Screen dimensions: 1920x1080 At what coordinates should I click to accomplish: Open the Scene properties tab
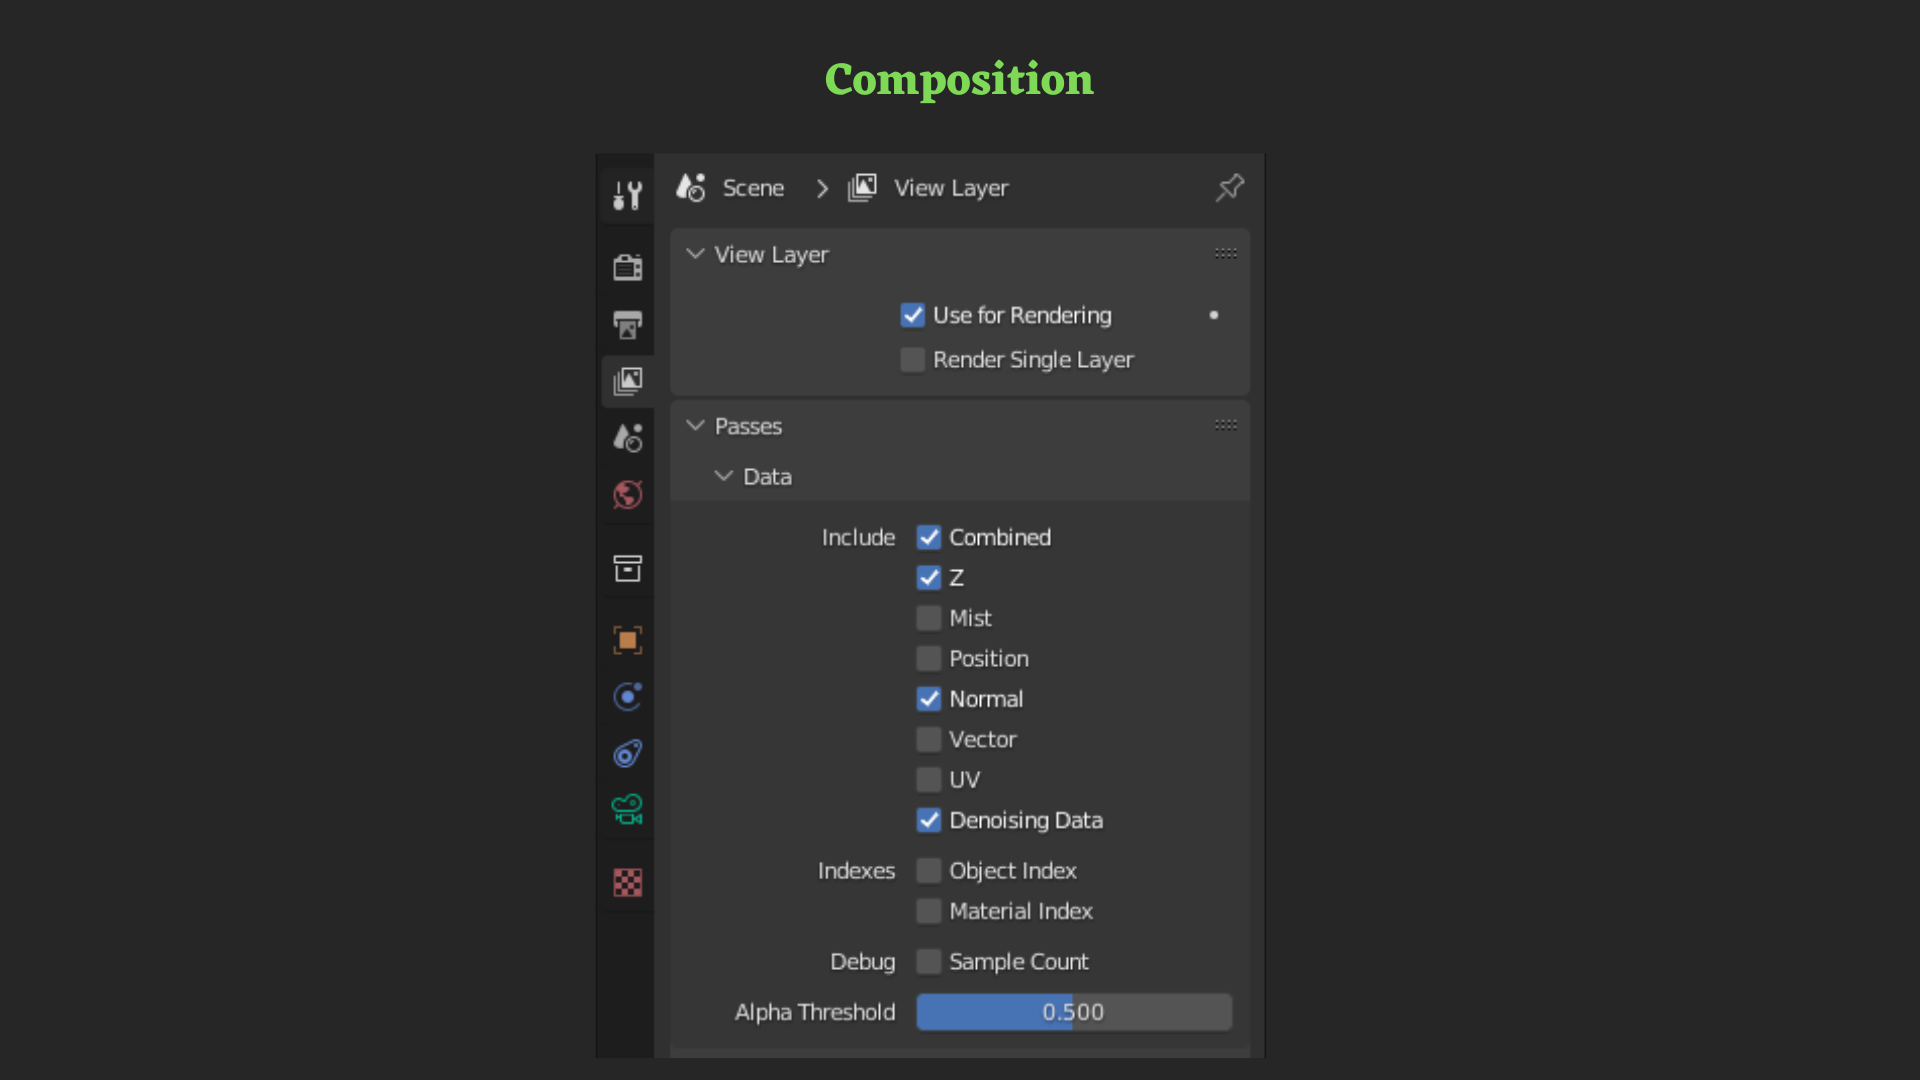click(x=627, y=437)
